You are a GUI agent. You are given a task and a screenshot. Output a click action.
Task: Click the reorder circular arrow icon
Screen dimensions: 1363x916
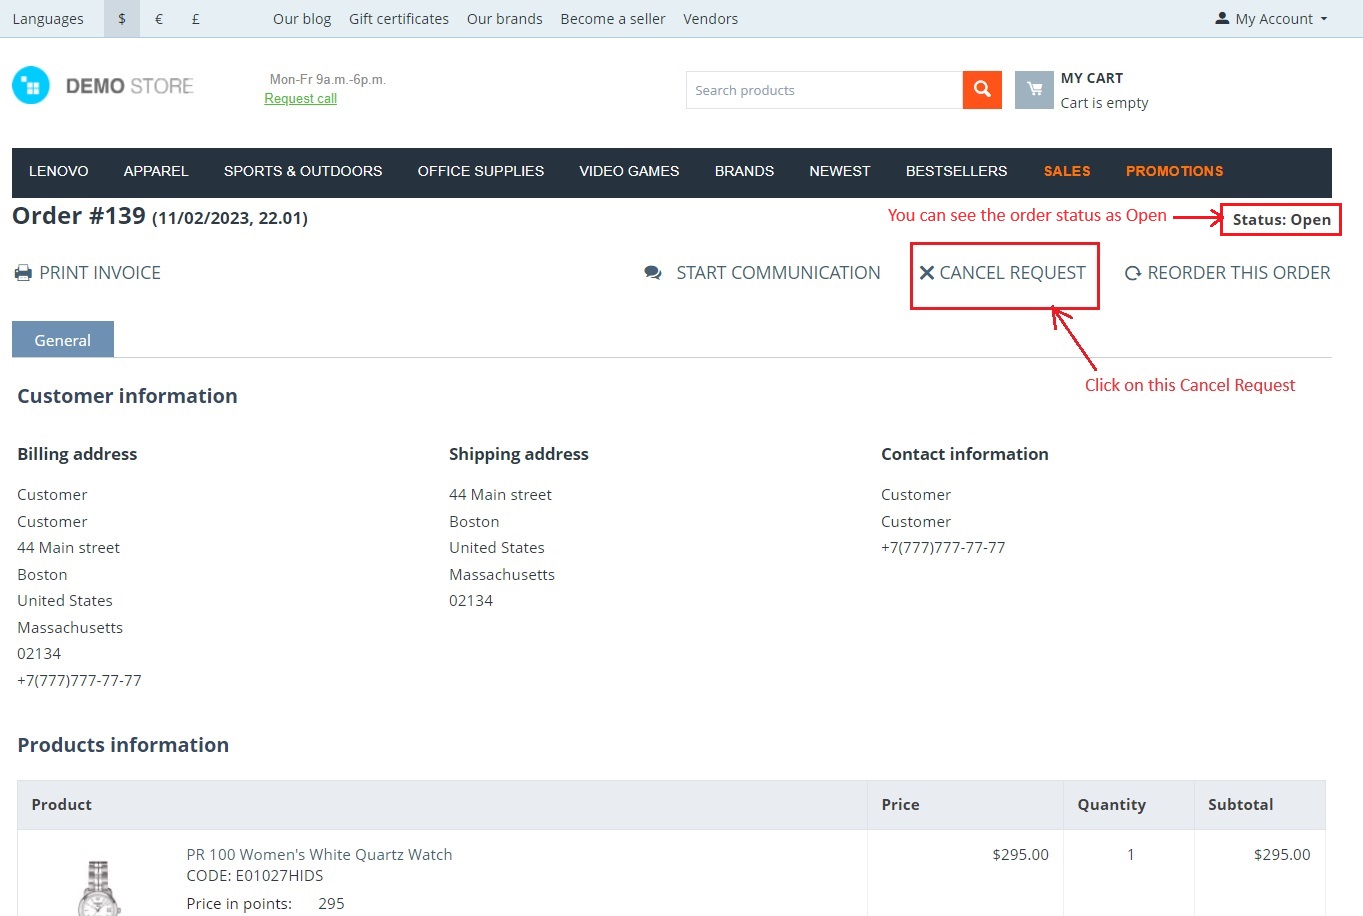[x=1133, y=273]
